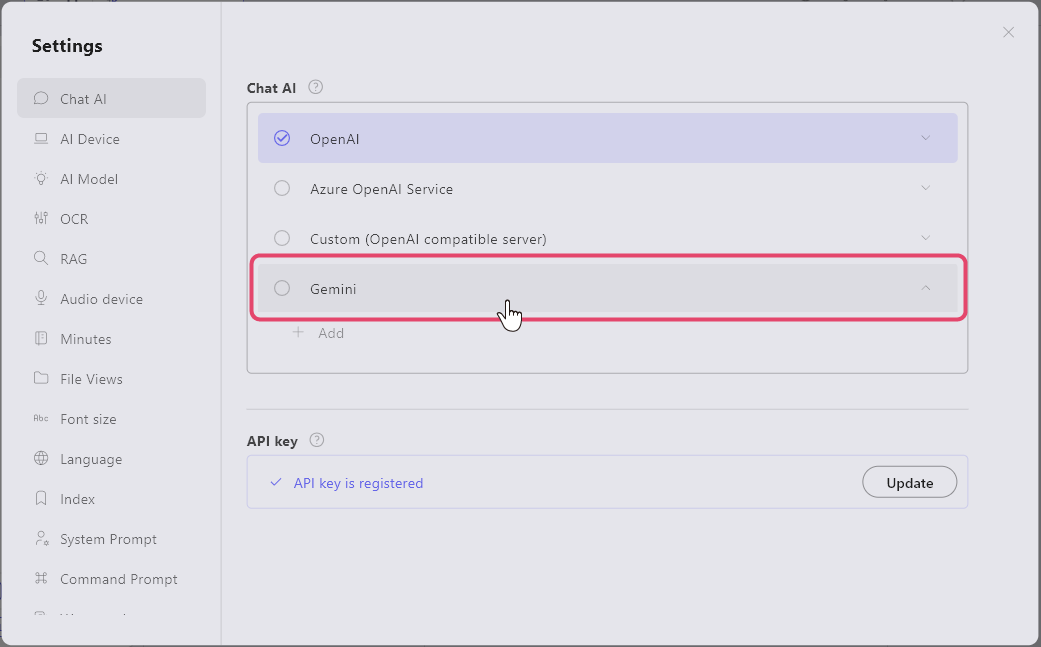Open the System Prompt settings

pos(107,539)
